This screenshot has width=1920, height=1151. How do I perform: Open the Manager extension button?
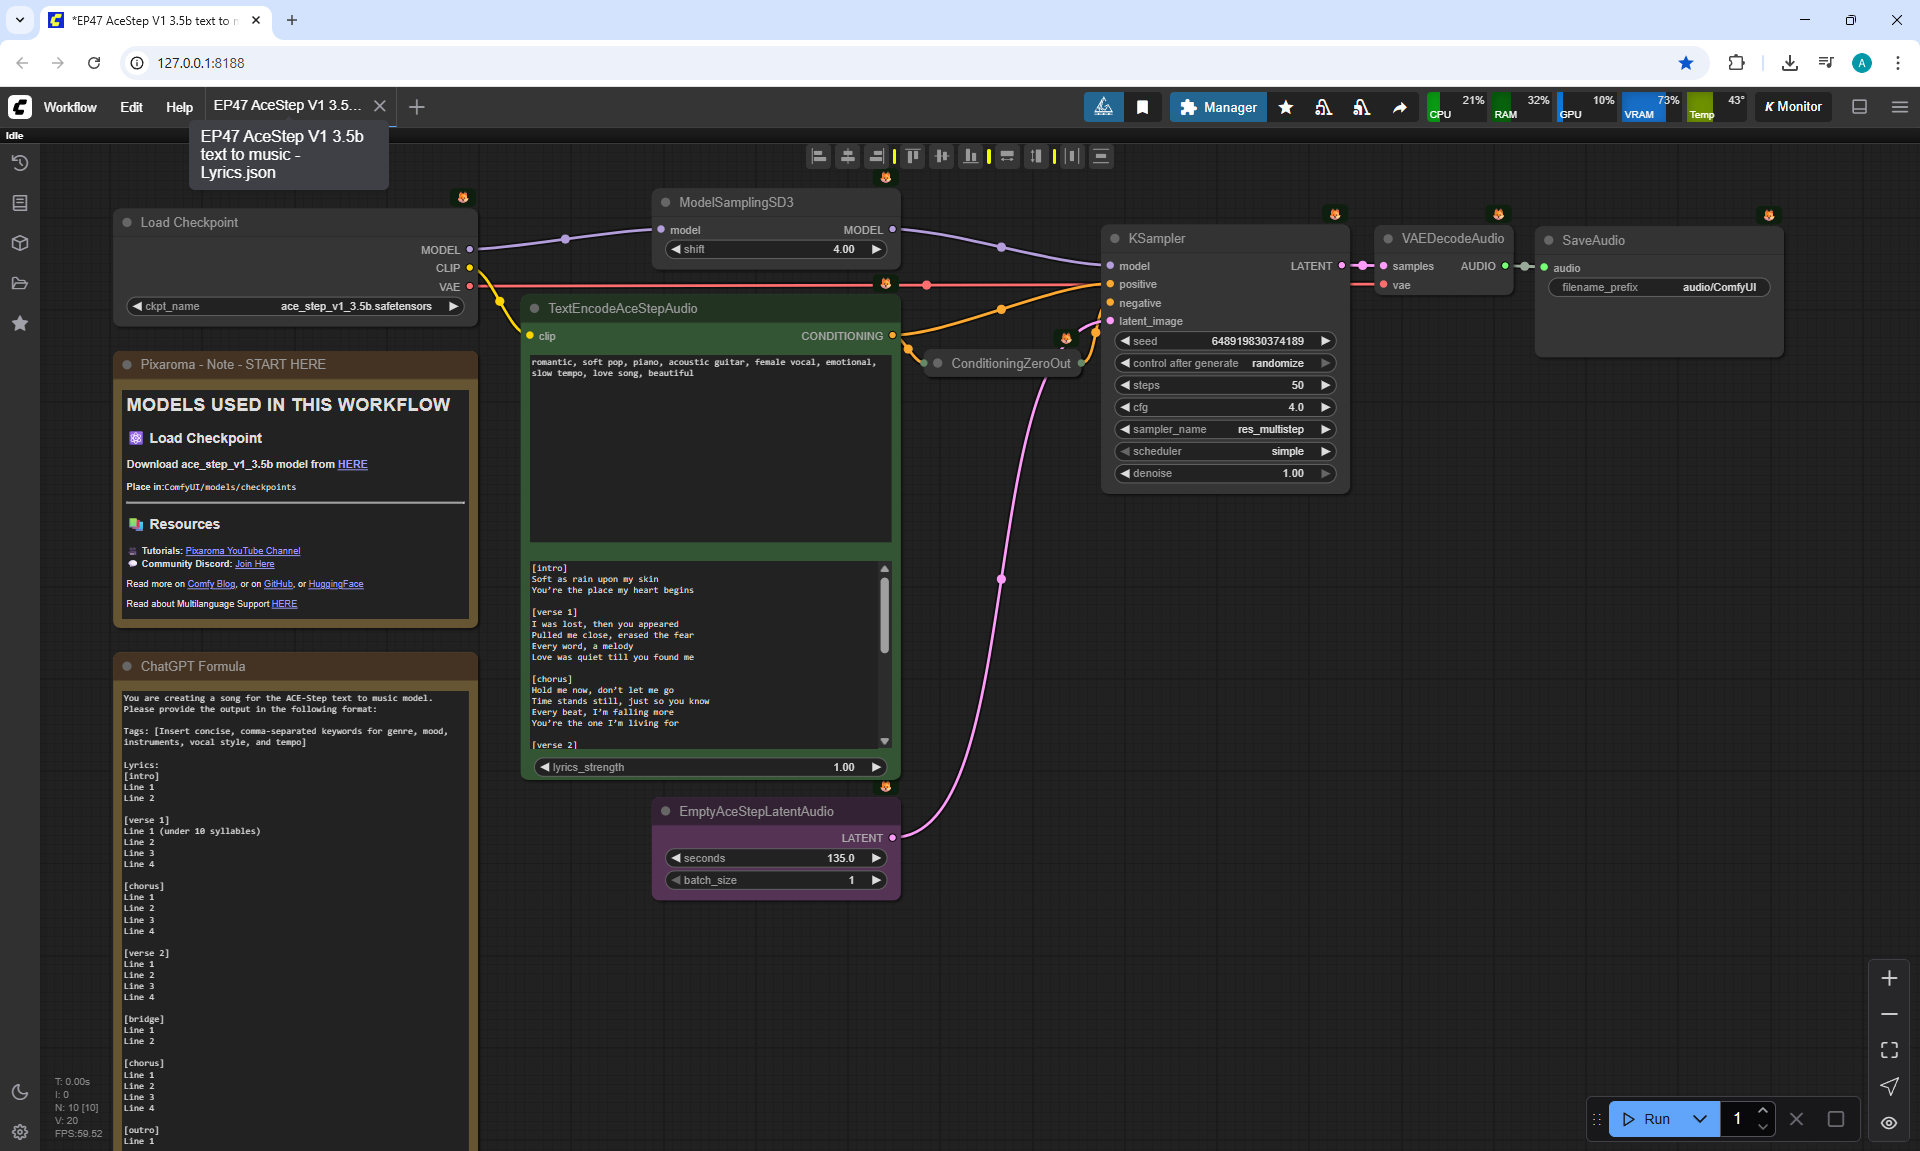(1217, 107)
